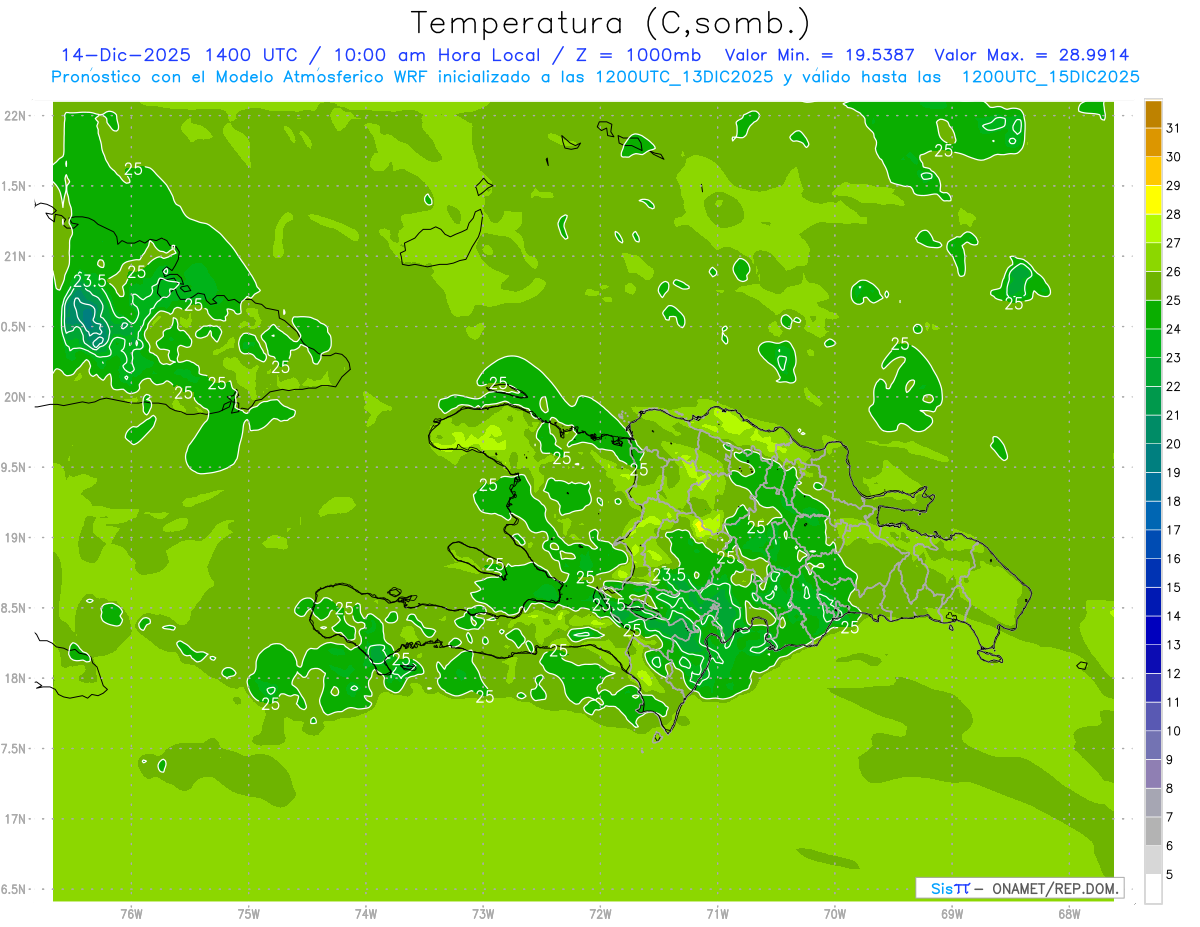Pick the legend color between 30 and 31
Image resolution: width=1200 pixels, height=927 pixels.
[1154, 142]
